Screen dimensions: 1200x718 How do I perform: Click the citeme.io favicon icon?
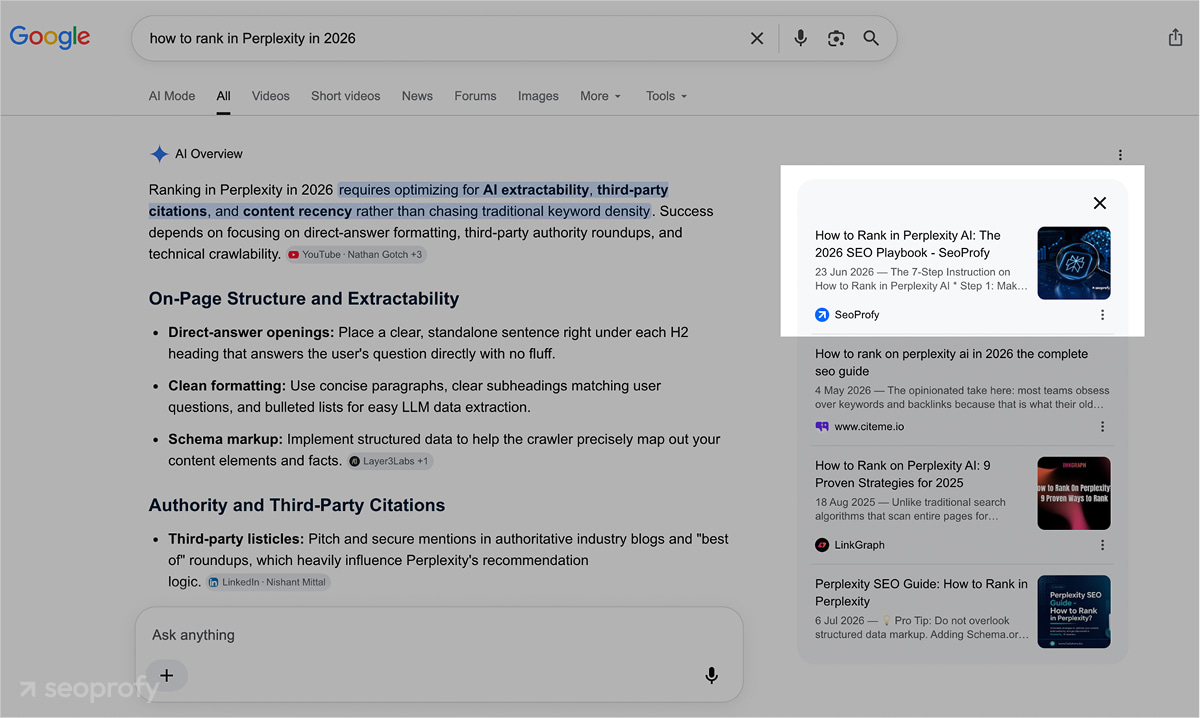click(822, 427)
